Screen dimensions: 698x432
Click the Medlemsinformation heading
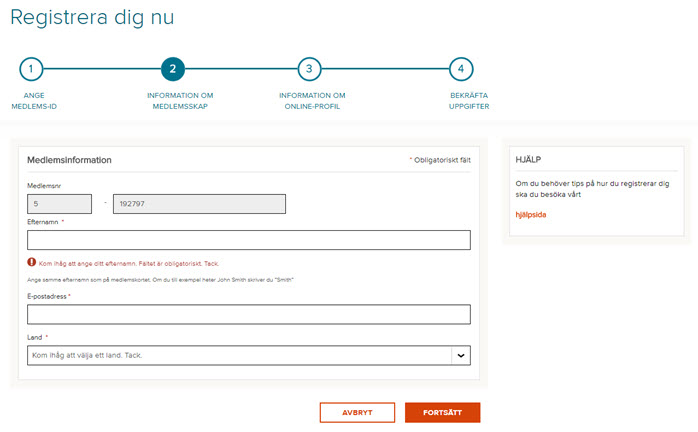click(69, 160)
